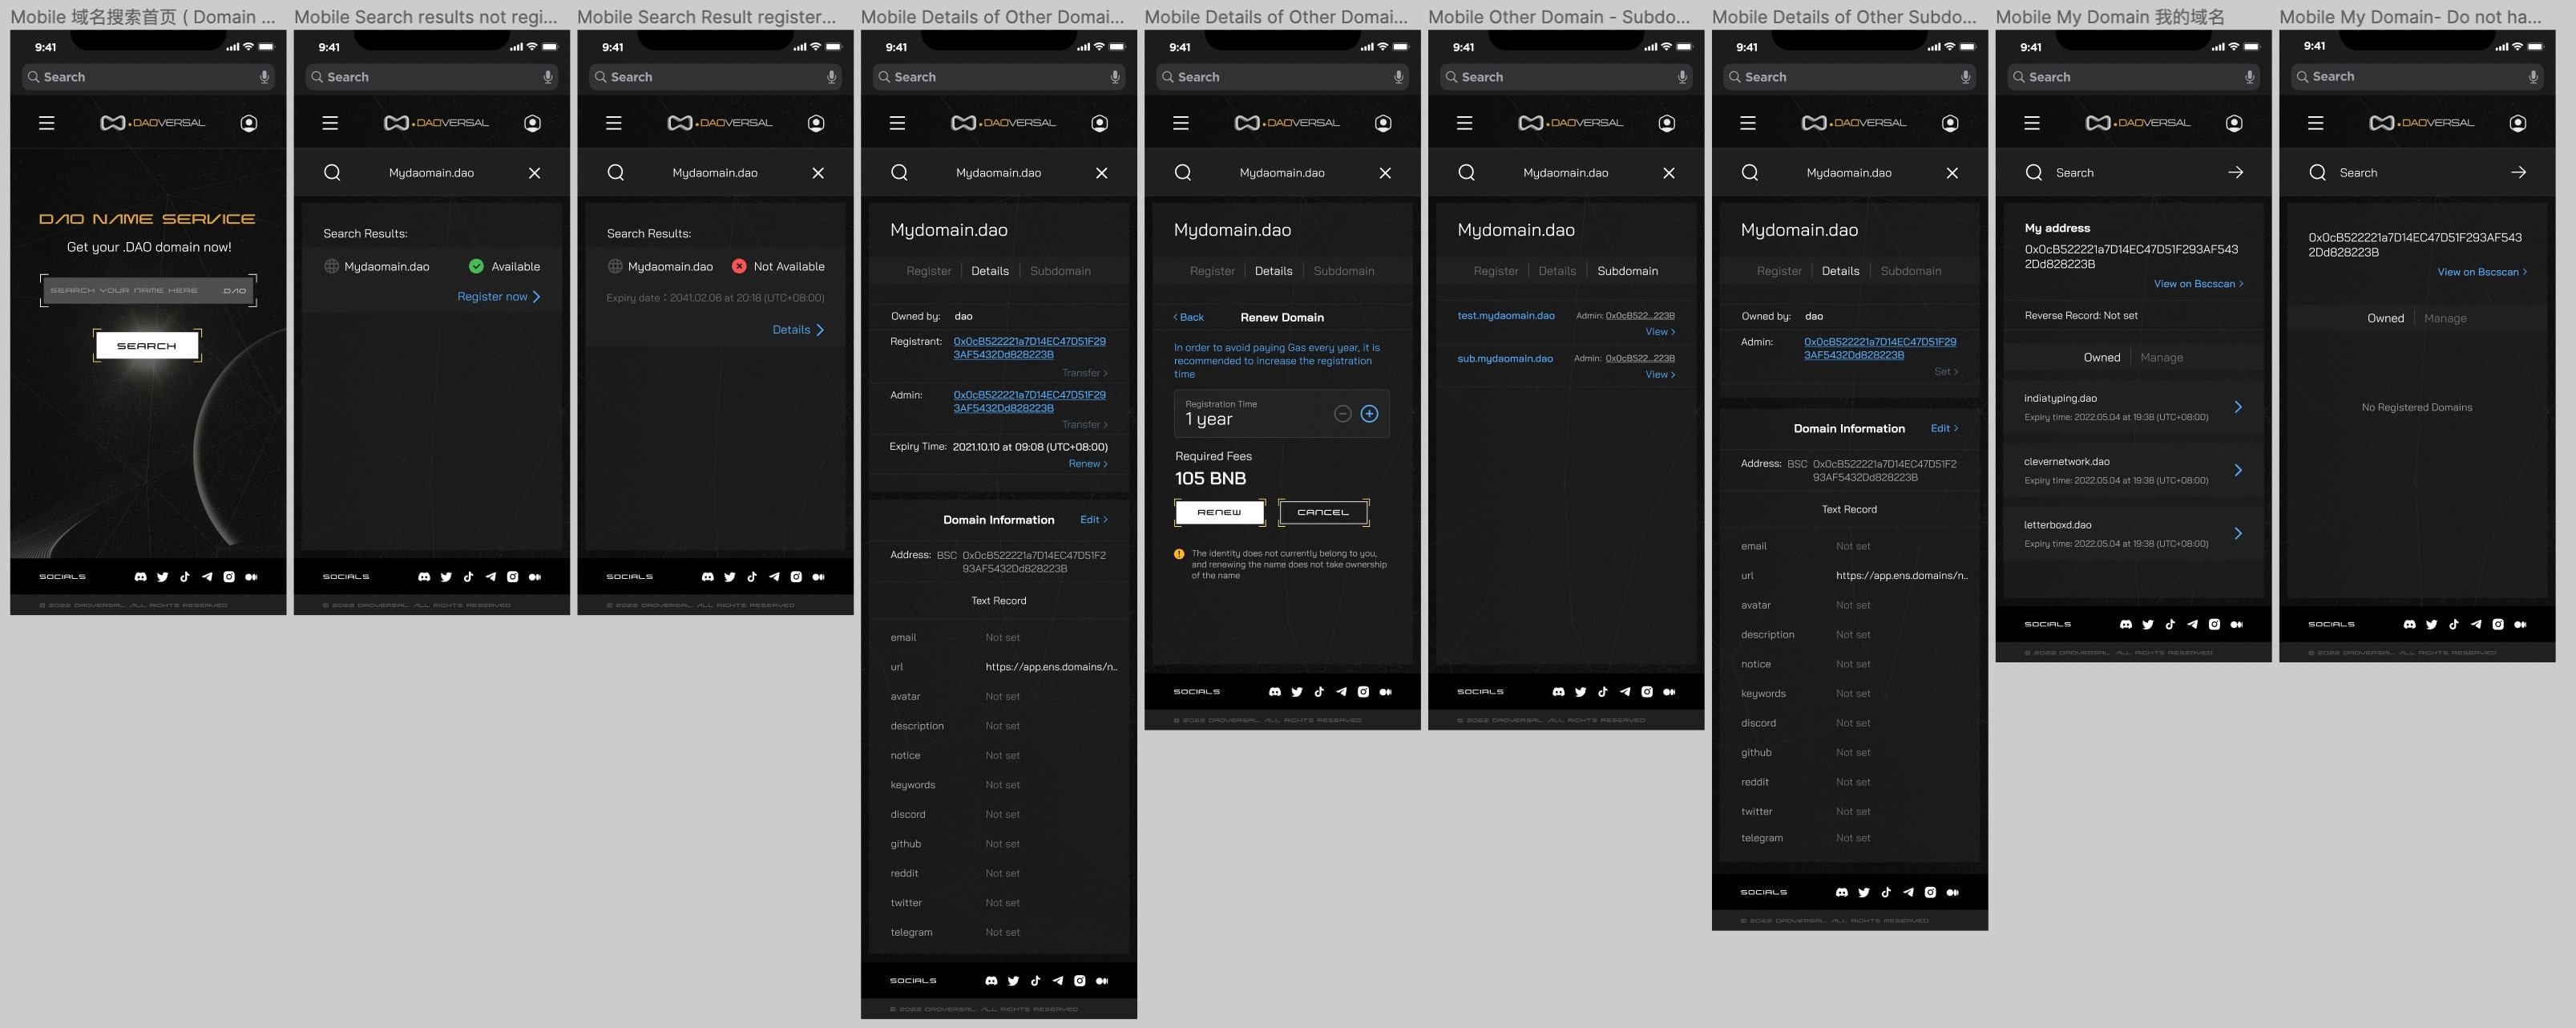Open View details for test.mydaomain.dao subdomain
The image size is (2576, 1028).
coord(1658,331)
